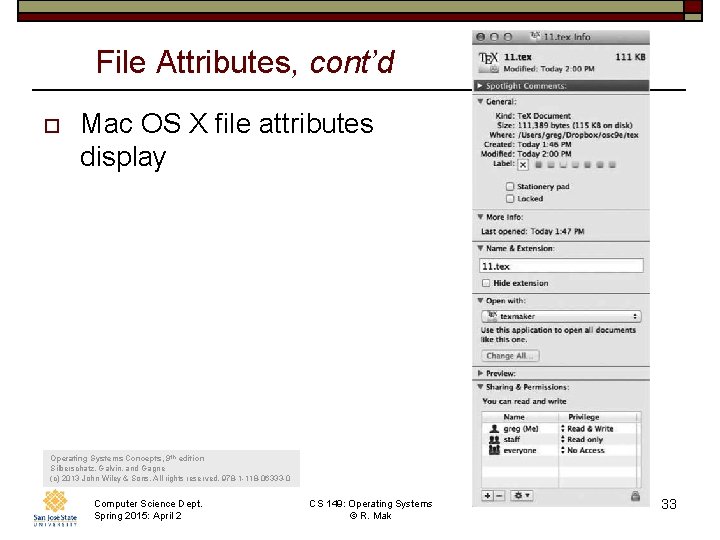Expand the Spotlight Comments section
720x540 pixels.
(480, 86)
